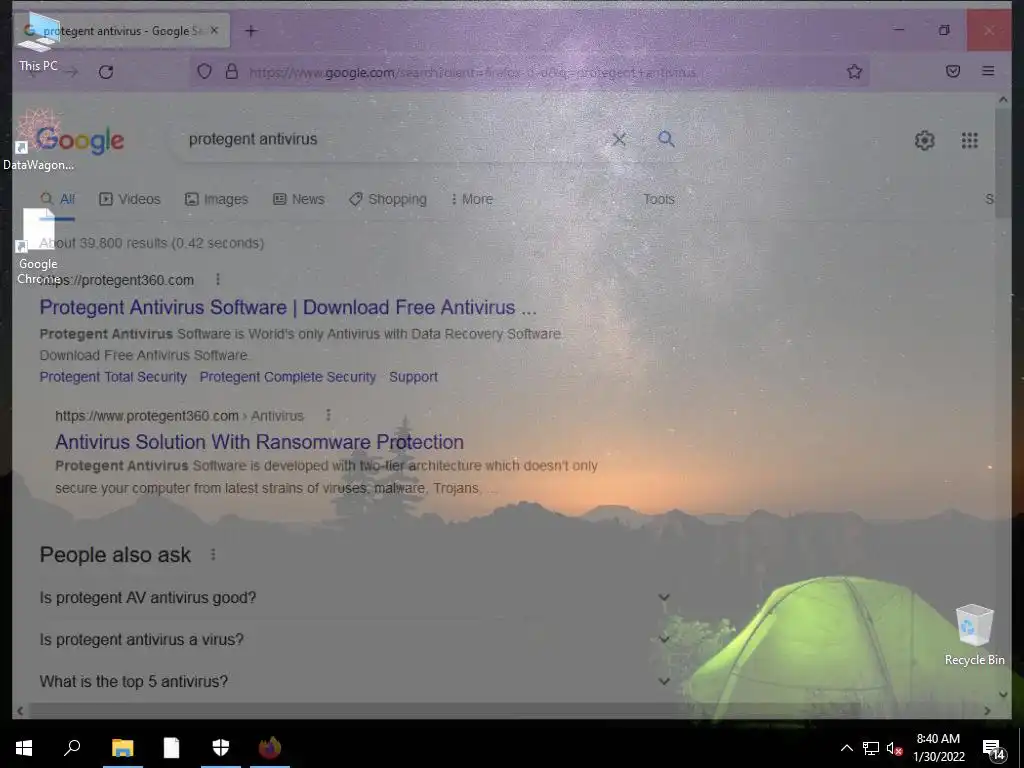Click the 'About 39,800 results' text
This screenshot has height=768, width=1024.
[x=152, y=243]
